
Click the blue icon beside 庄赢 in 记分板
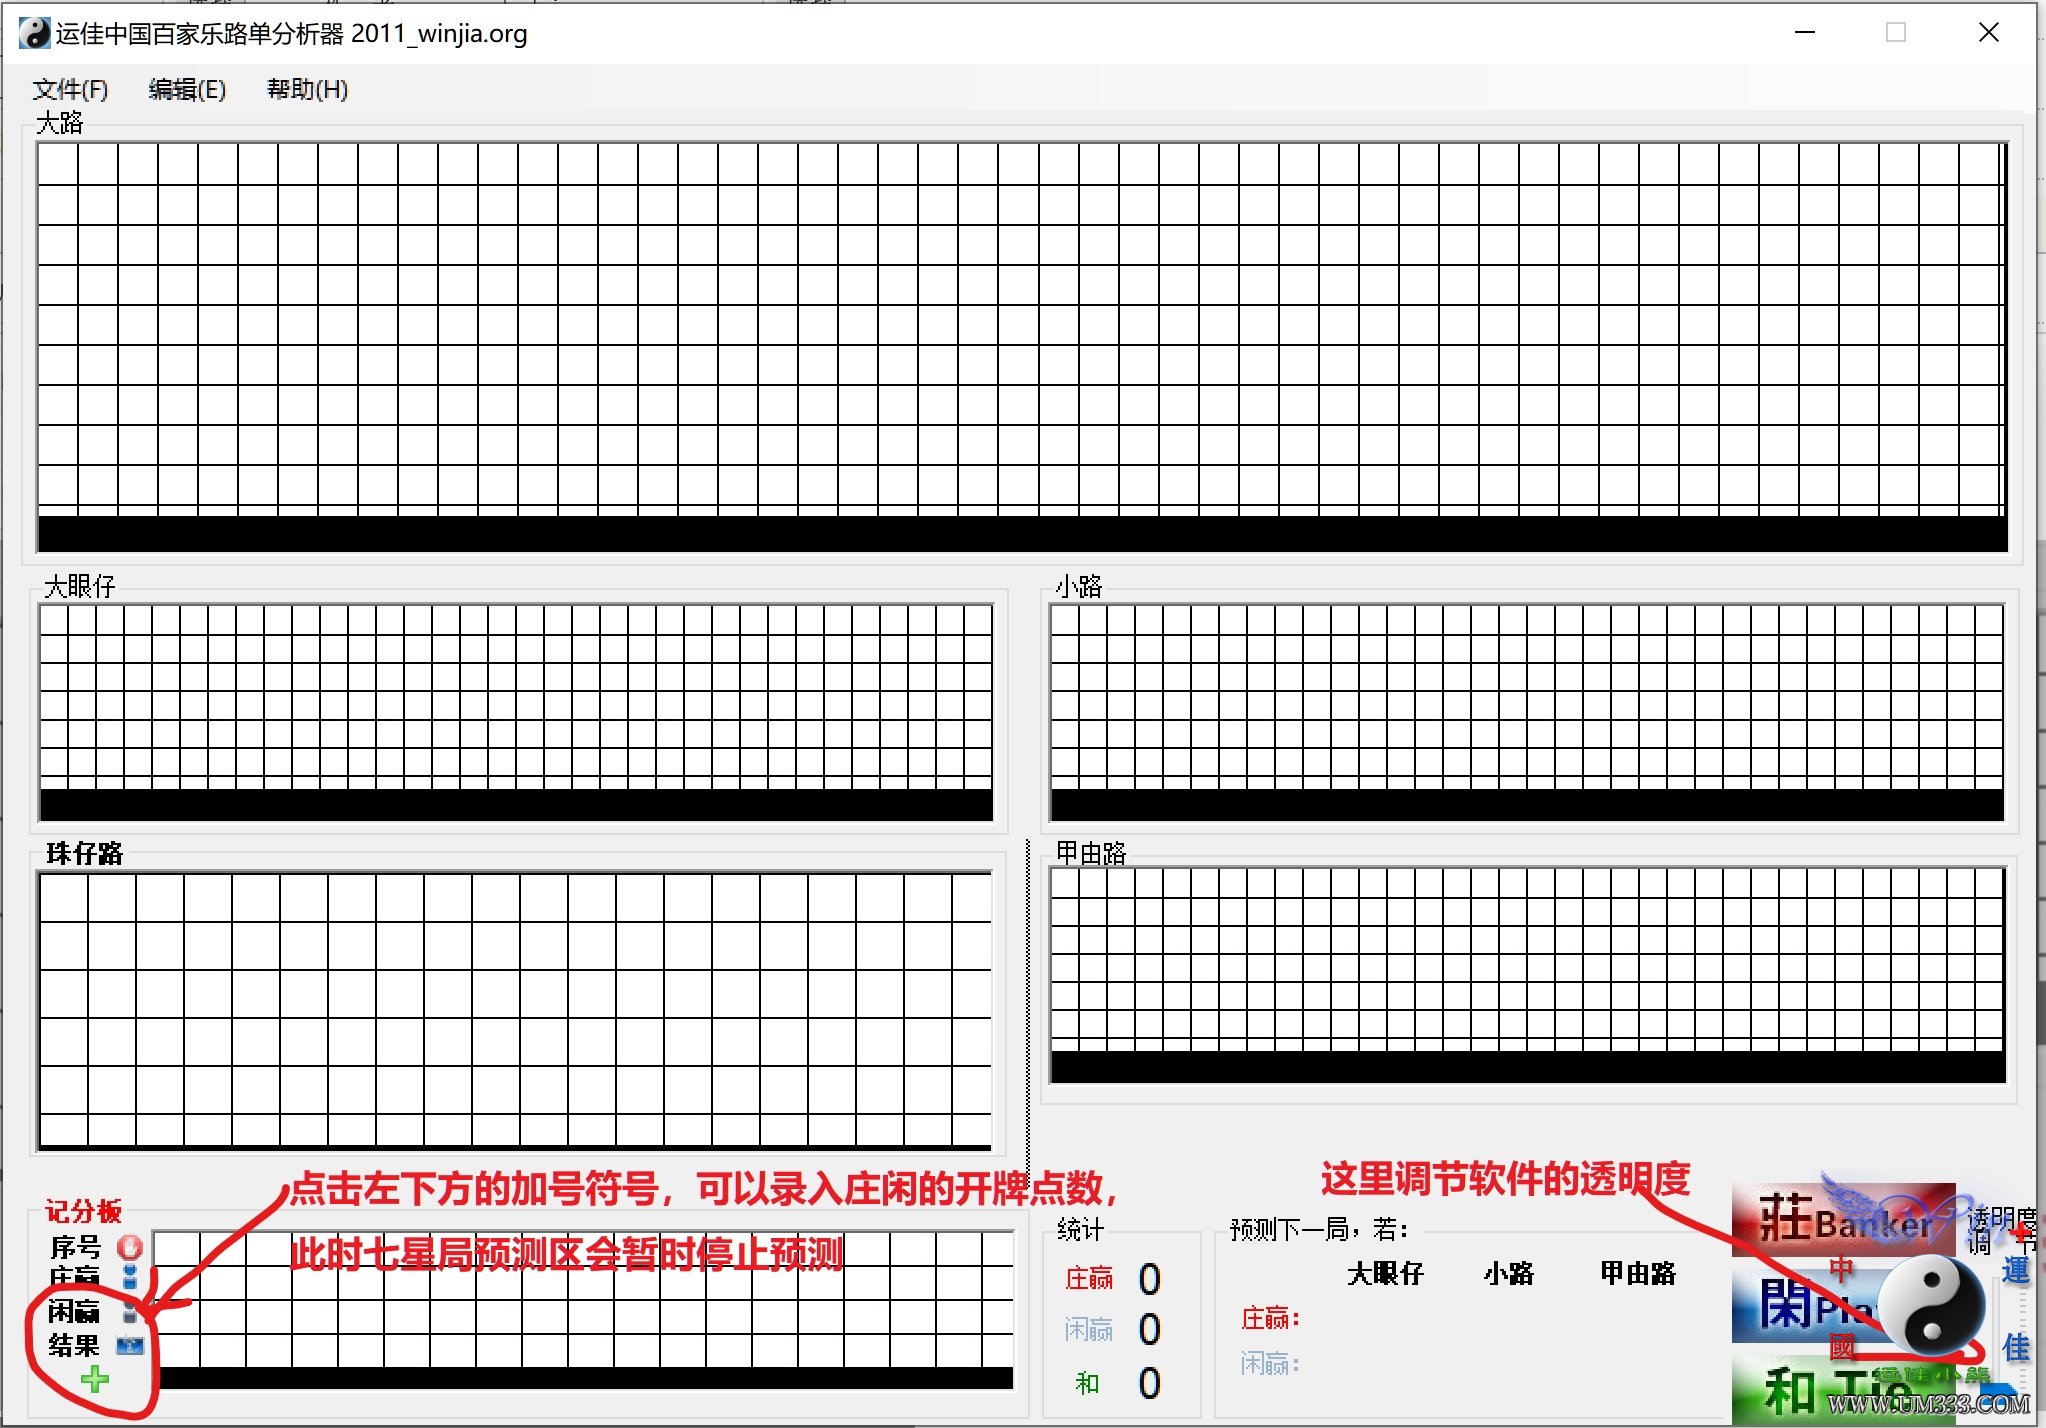[130, 1277]
